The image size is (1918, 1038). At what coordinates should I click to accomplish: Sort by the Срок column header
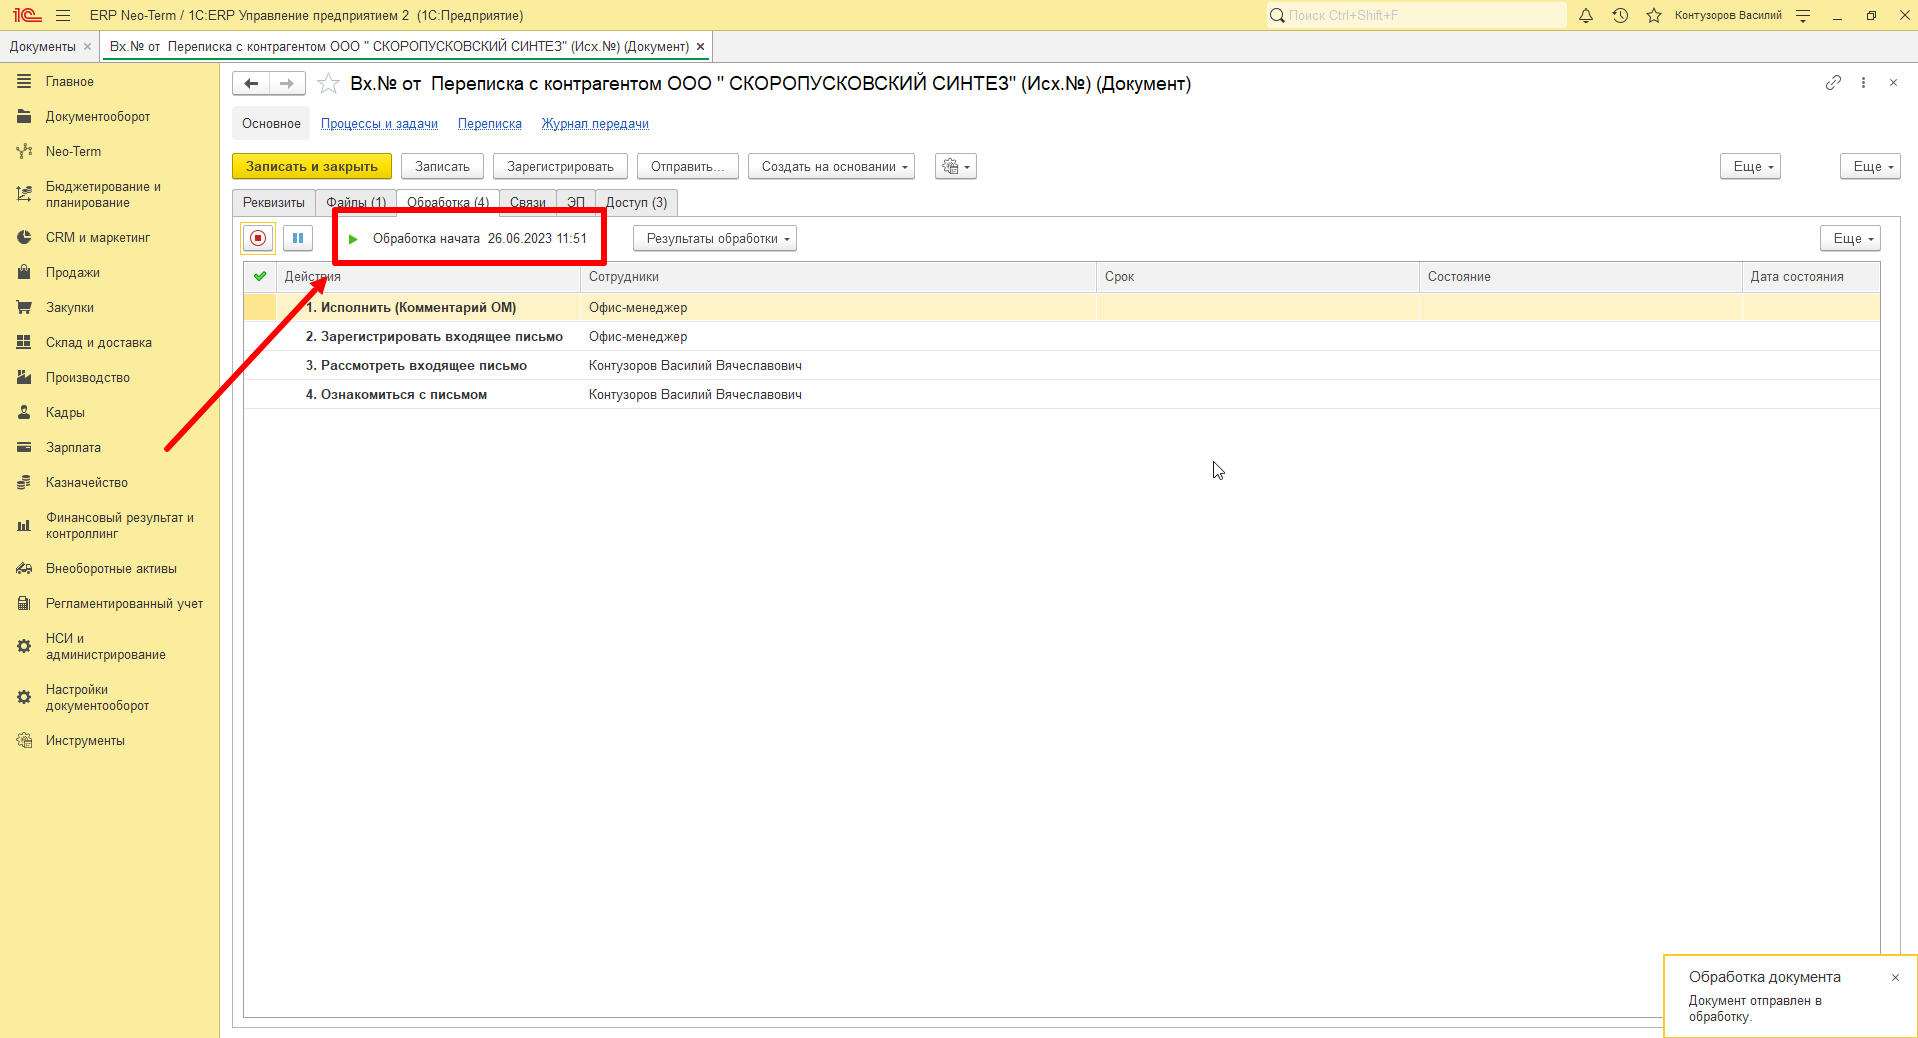(1257, 277)
